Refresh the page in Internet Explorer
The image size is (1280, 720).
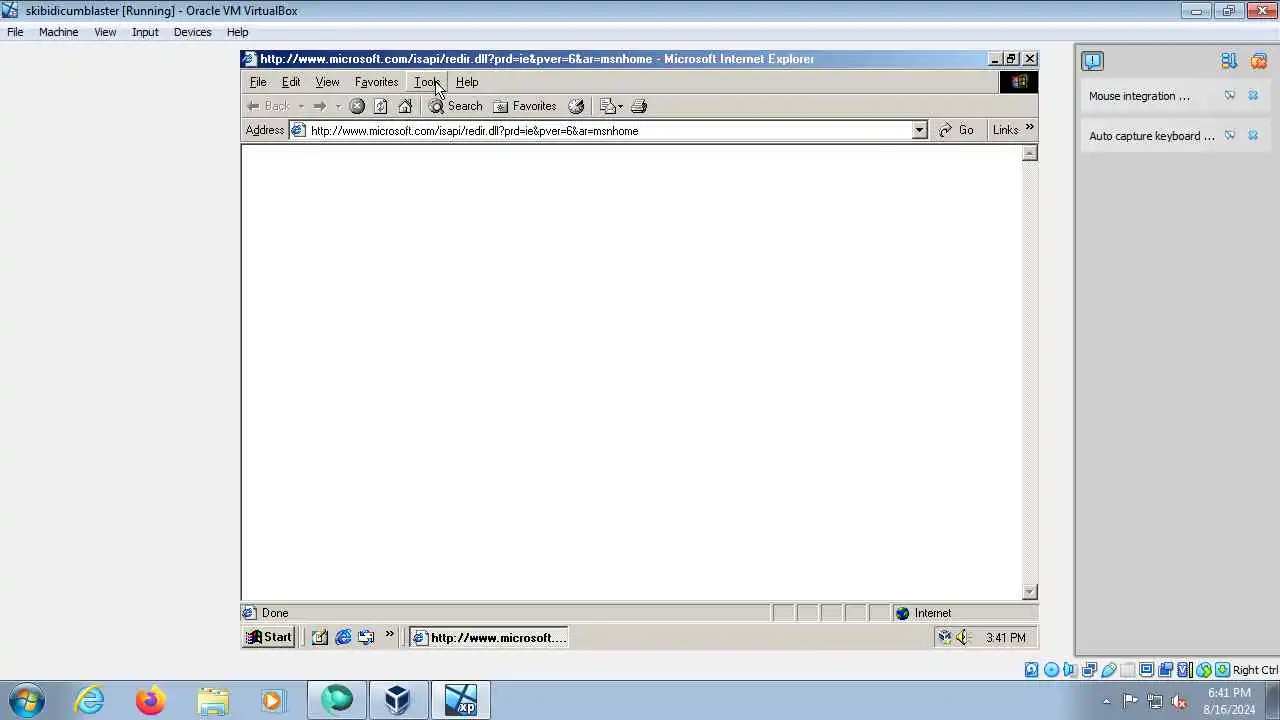(x=381, y=106)
